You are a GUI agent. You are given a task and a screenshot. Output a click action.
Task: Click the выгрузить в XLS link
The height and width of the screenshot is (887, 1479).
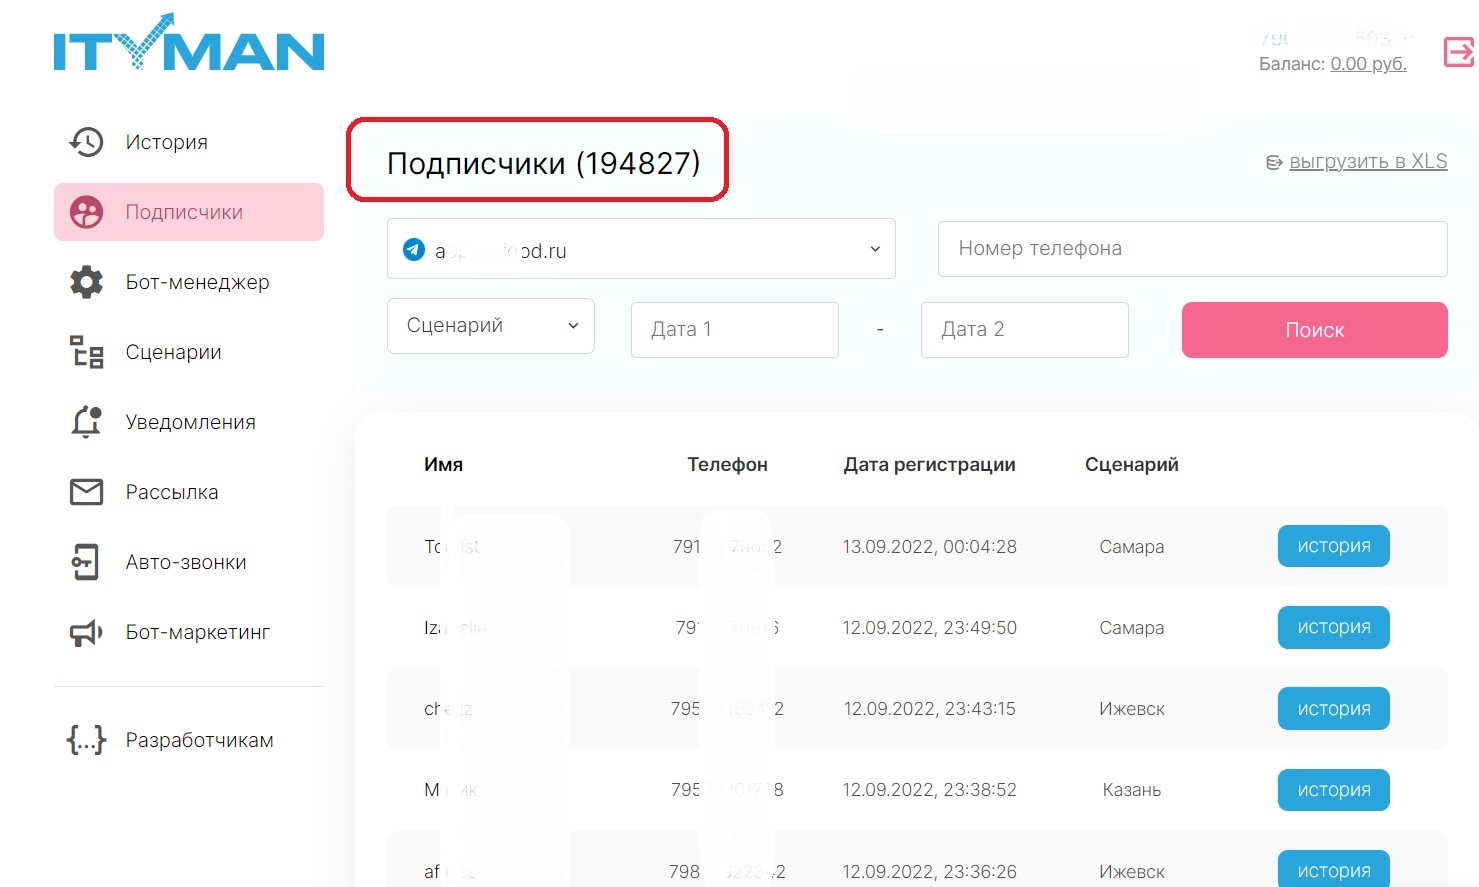1368,161
